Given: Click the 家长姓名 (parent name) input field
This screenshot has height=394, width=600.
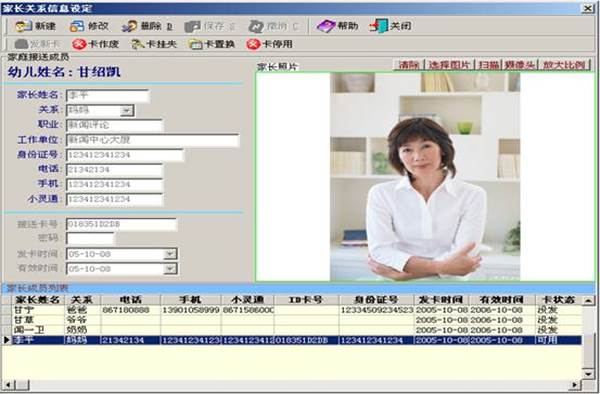Looking at the screenshot, I should pyautogui.click(x=108, y=96).
